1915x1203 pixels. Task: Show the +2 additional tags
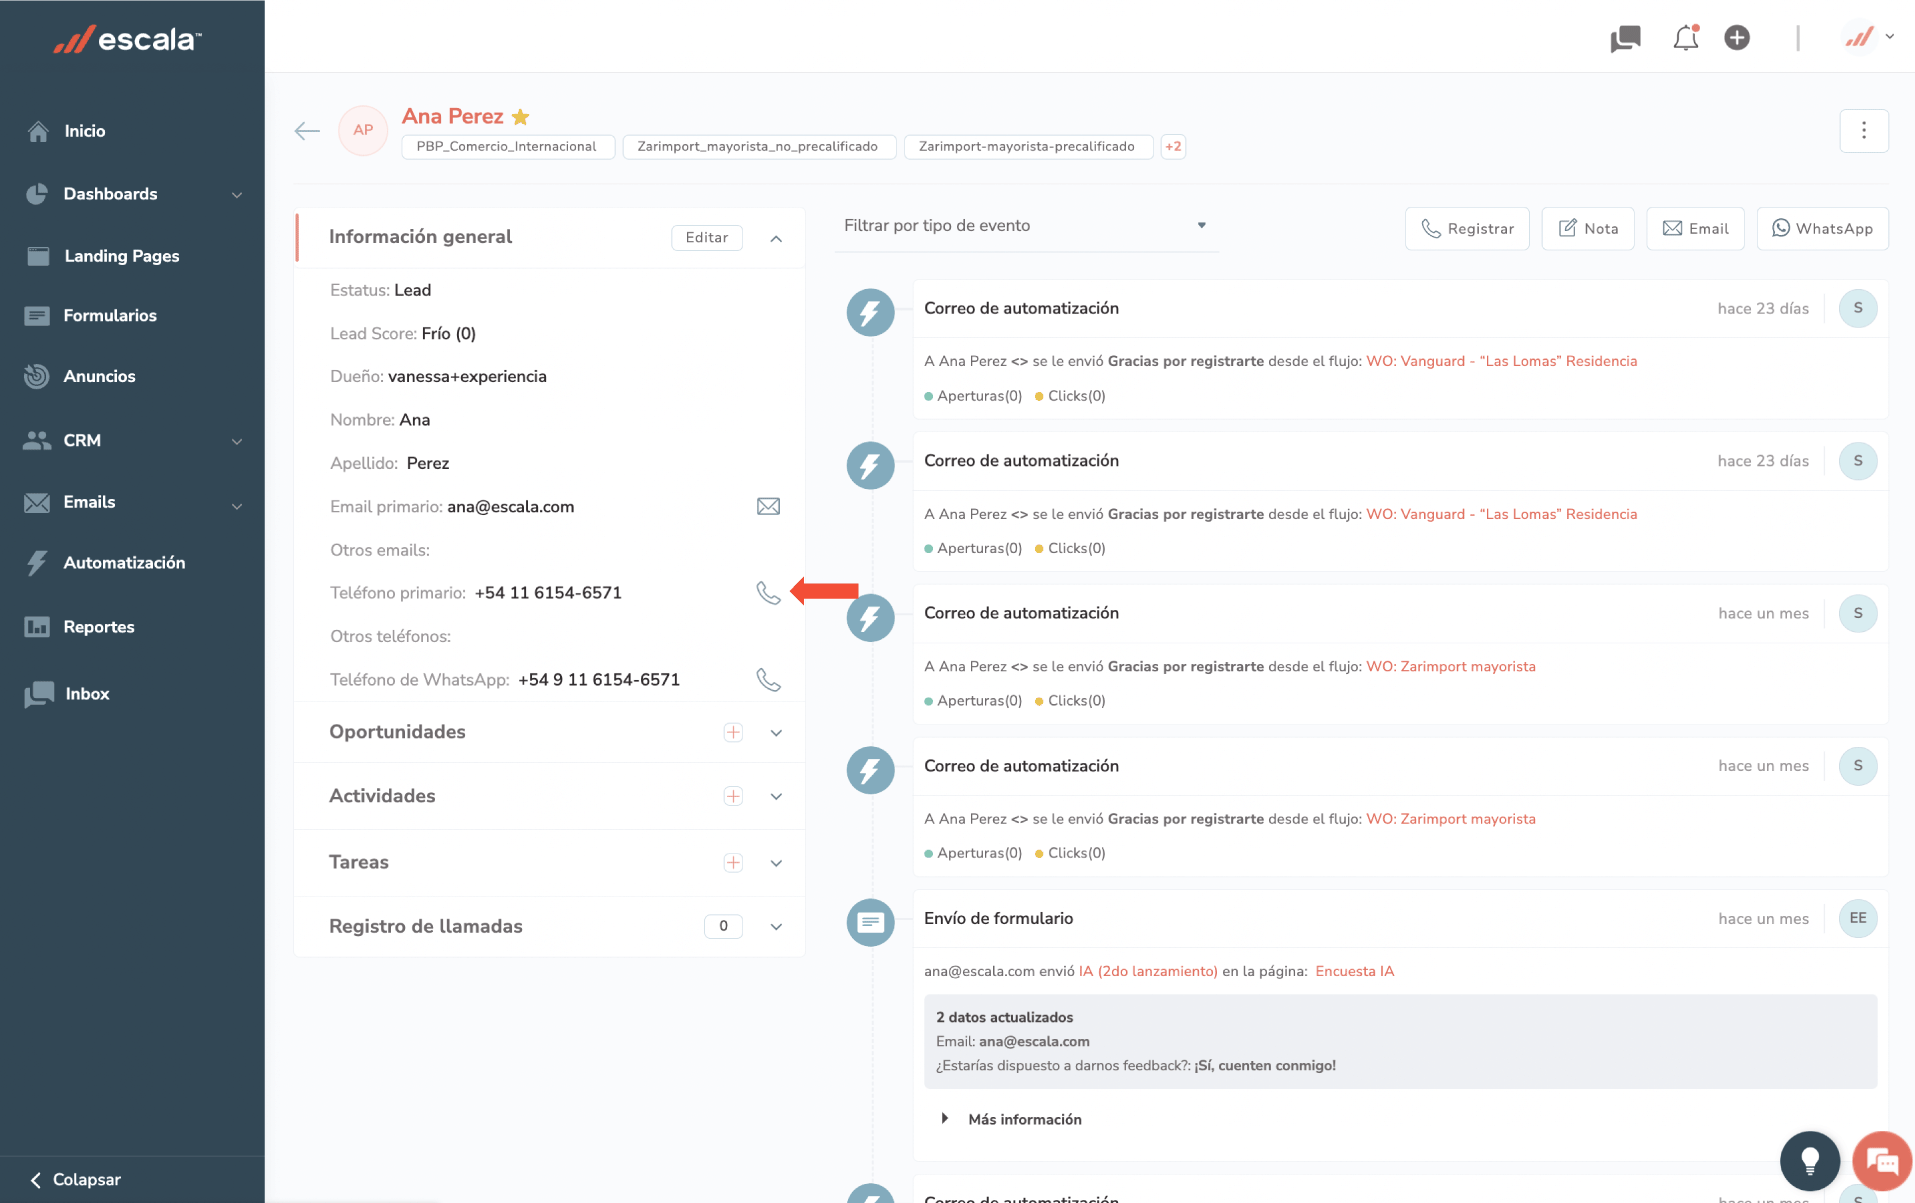1173,147
